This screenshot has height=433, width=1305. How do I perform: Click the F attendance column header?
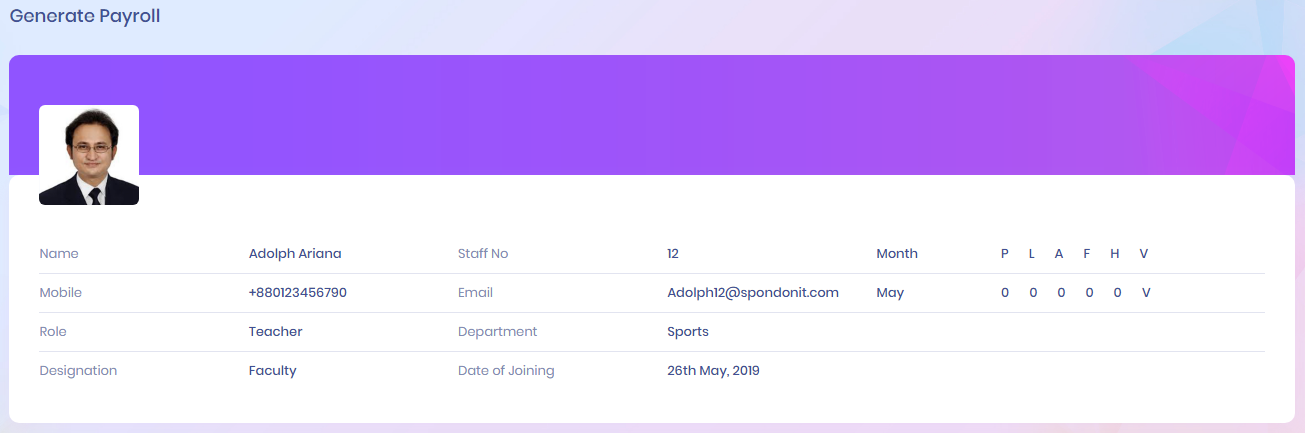point(1087,254)
